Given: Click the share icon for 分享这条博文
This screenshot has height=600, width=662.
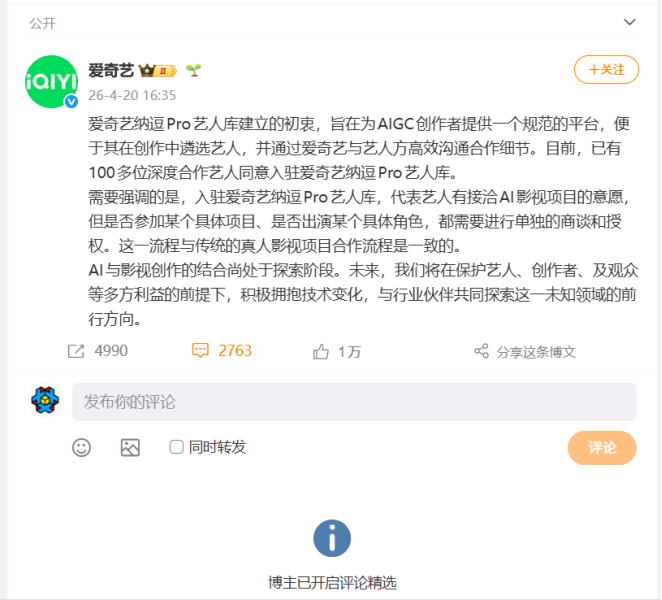Looking at the screenshot, I should coord(481,351).
